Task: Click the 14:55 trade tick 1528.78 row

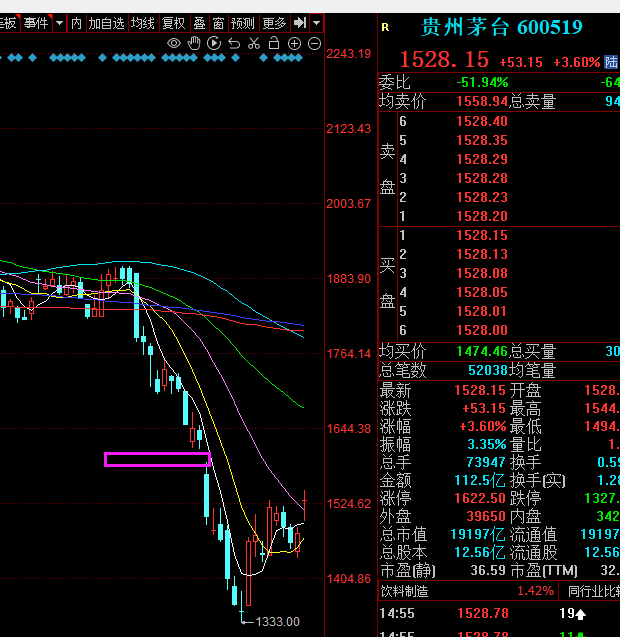Action: tap(499, 613)
